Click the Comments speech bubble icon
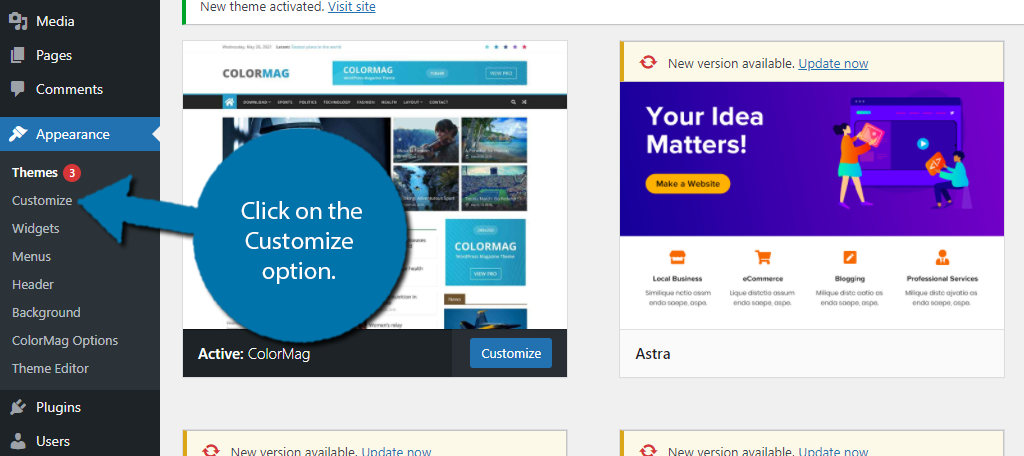Viewport: 1024px width, 456px height. (18, 89)
